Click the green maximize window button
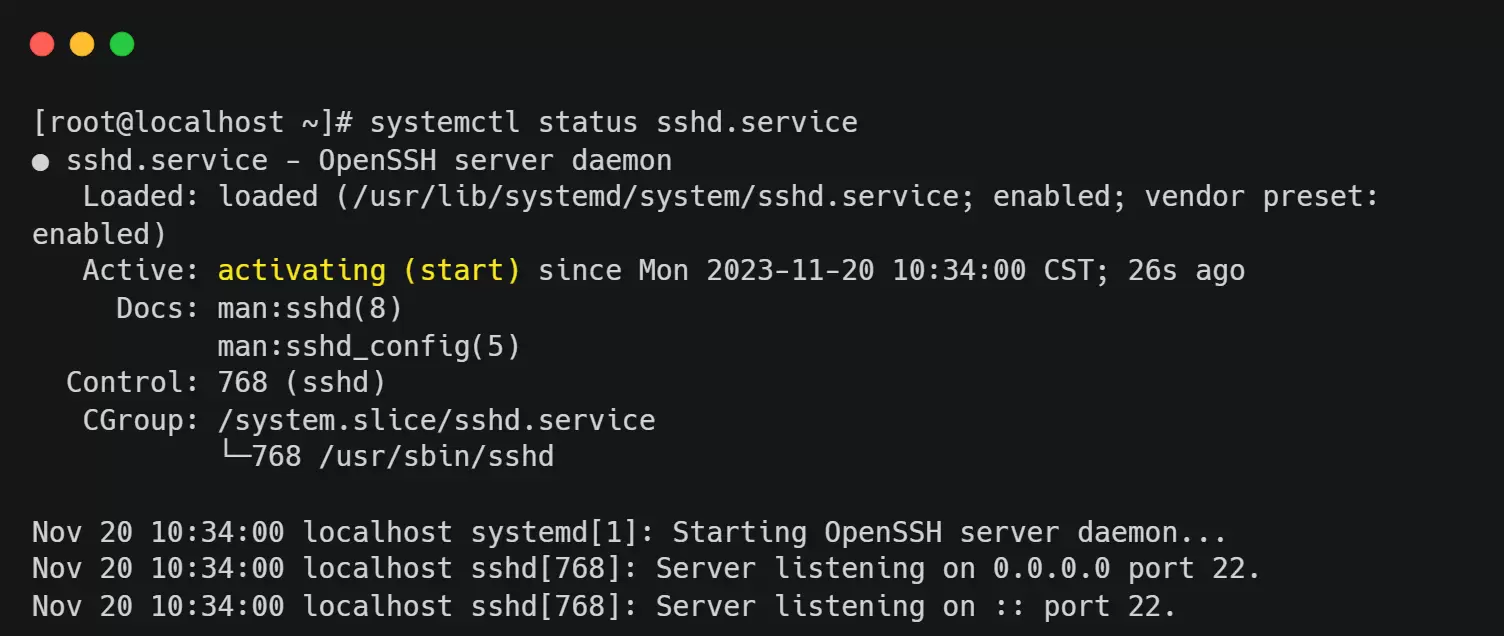This screenshot has width=1504, height=636. tap(122, 44)
